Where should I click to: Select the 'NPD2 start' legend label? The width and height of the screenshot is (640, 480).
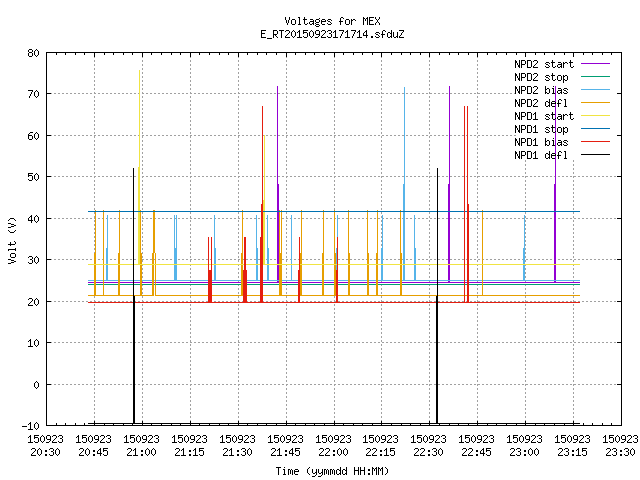(x=544, y=64)
